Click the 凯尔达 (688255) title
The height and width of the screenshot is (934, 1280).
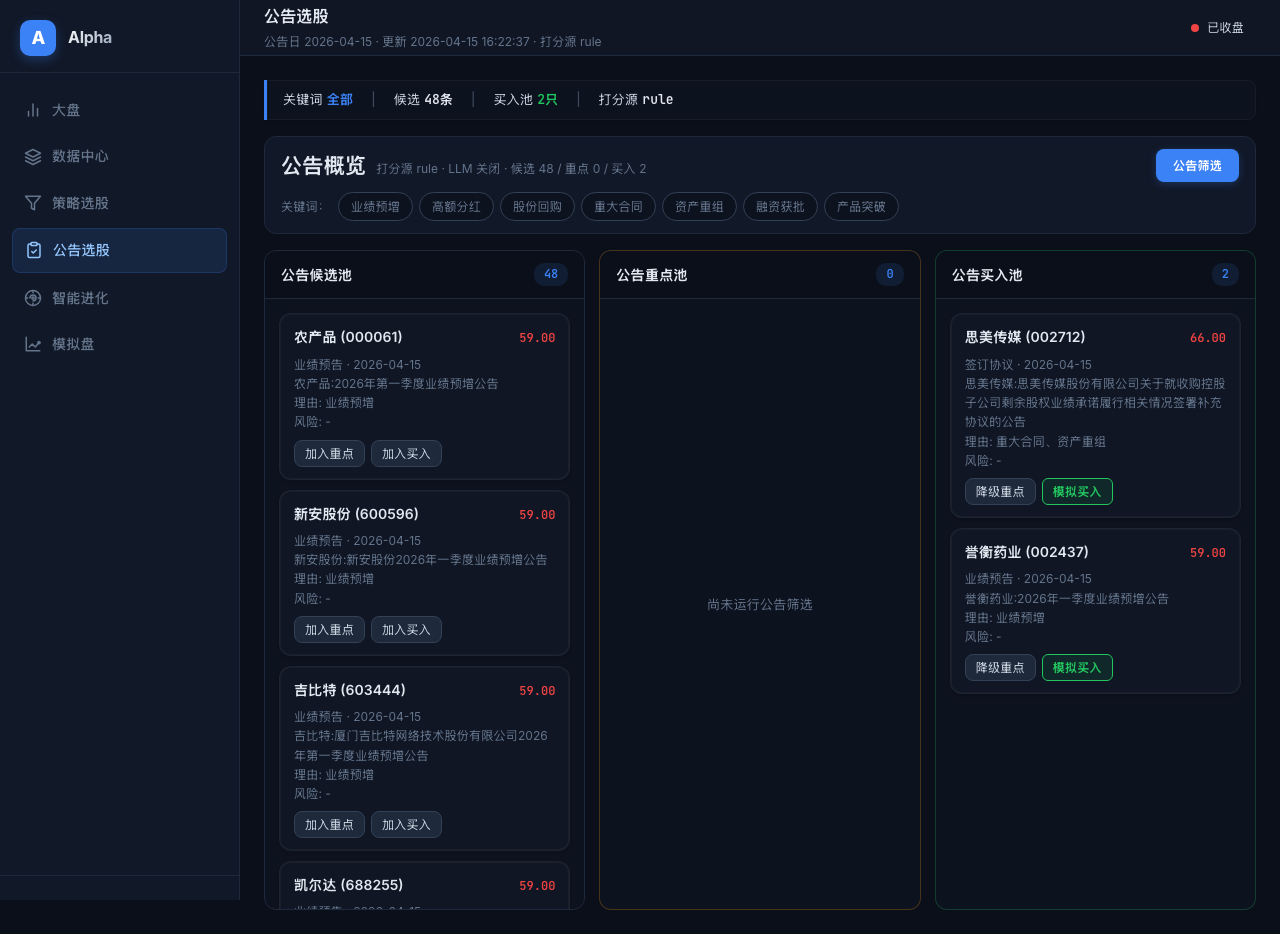pyautogui.click(x=349, y=885)
